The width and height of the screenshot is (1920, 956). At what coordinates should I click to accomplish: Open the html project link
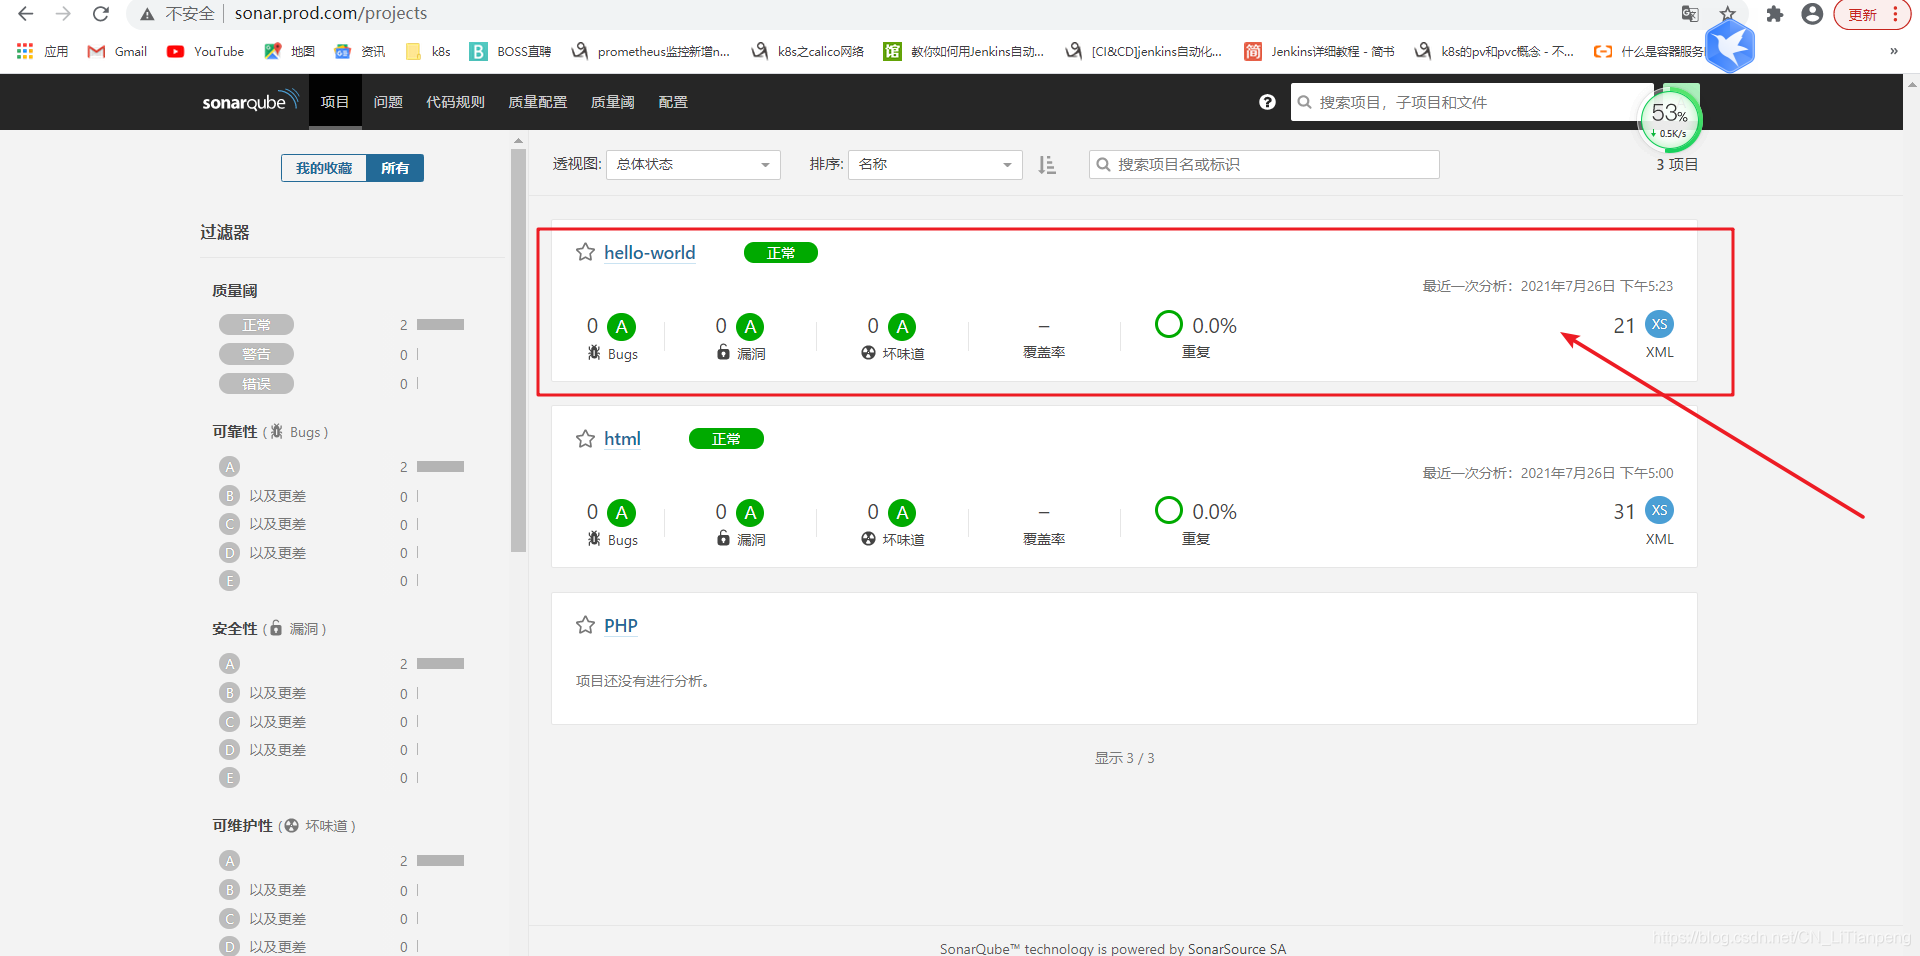622,439
